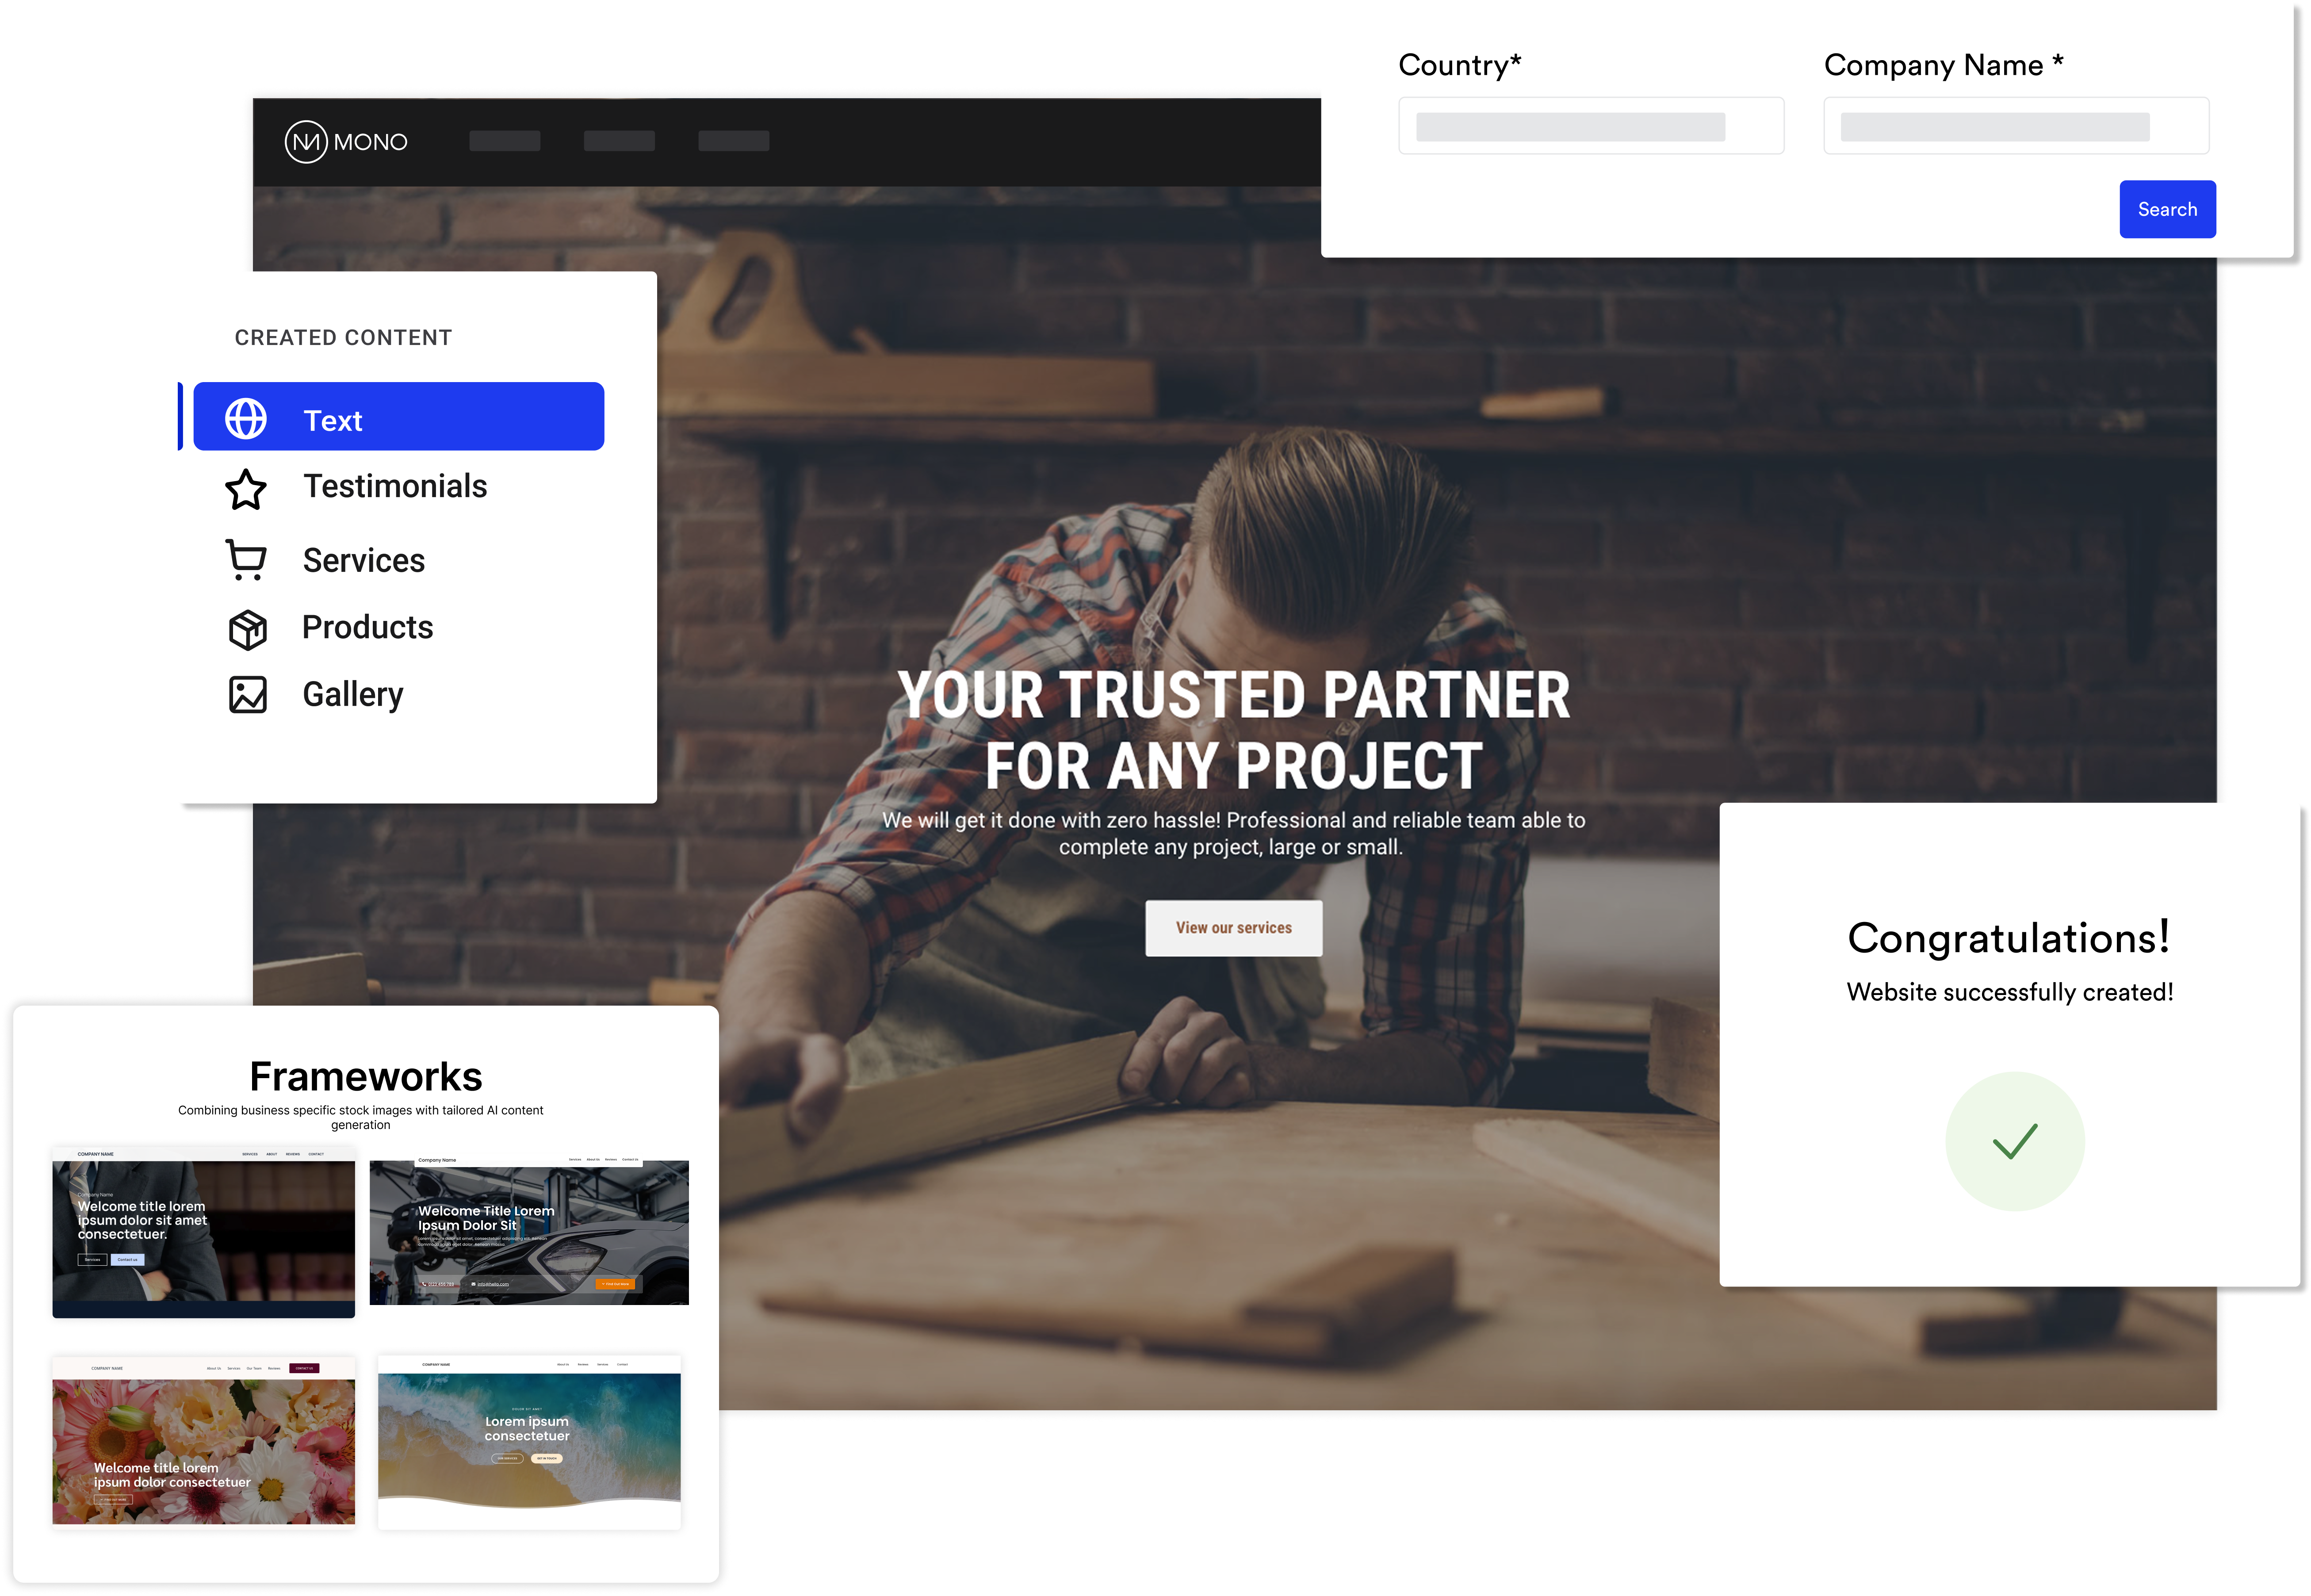Click the MONO circle logo in the navbar
The width and height of the screenshot is (2311, 1596).
(308, 141)
